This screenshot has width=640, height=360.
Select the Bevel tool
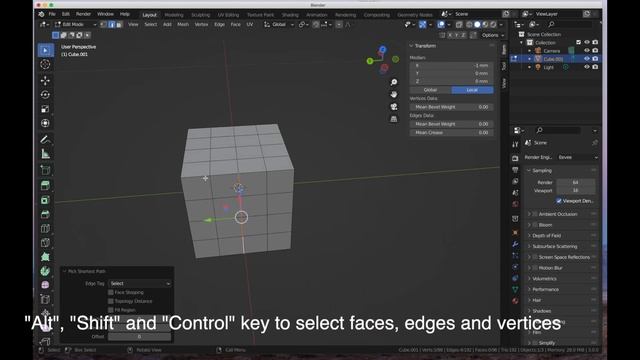coord(45,214)
